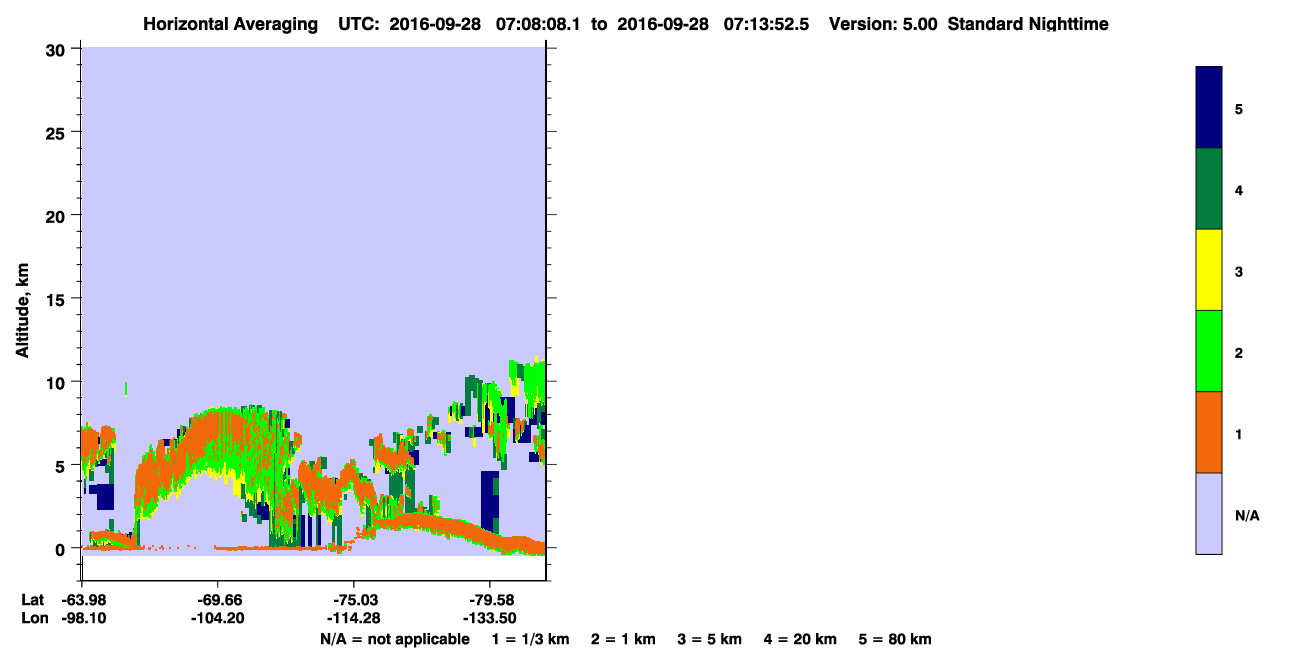
Task: Click the start time '07:08:08.1'
Action: 536,24
